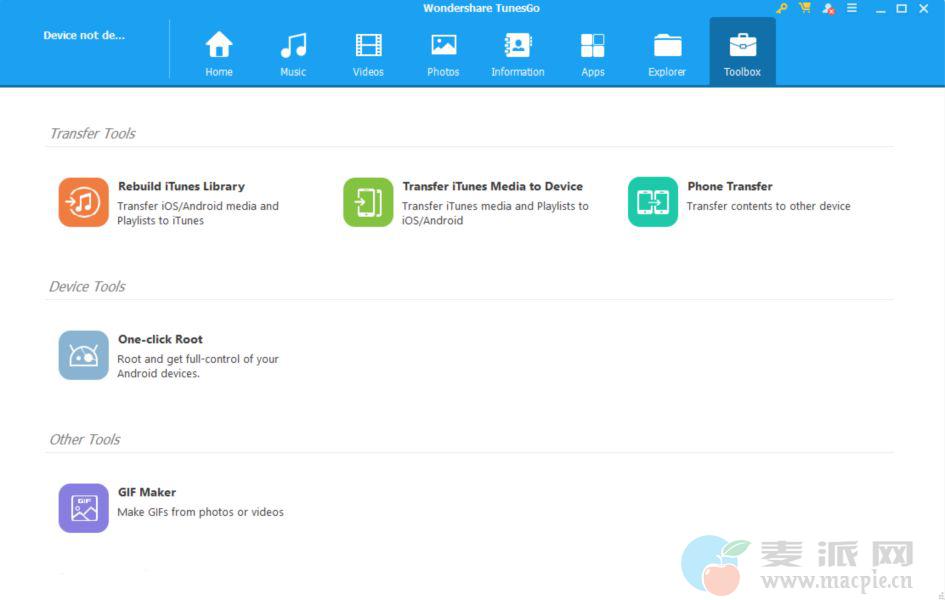
Task: Open the Explorer file browser
Action: click(667, 46)
